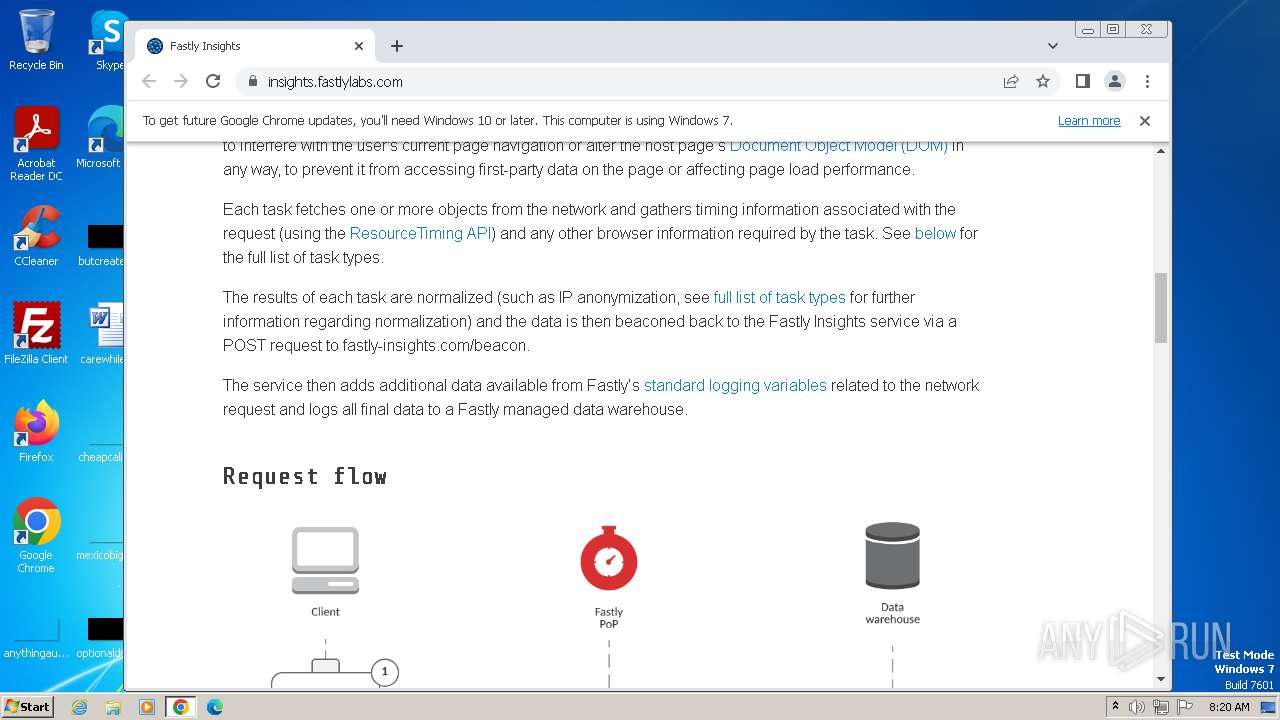Click the Client computer diagram icon
1280x720 pixels.
325,561
